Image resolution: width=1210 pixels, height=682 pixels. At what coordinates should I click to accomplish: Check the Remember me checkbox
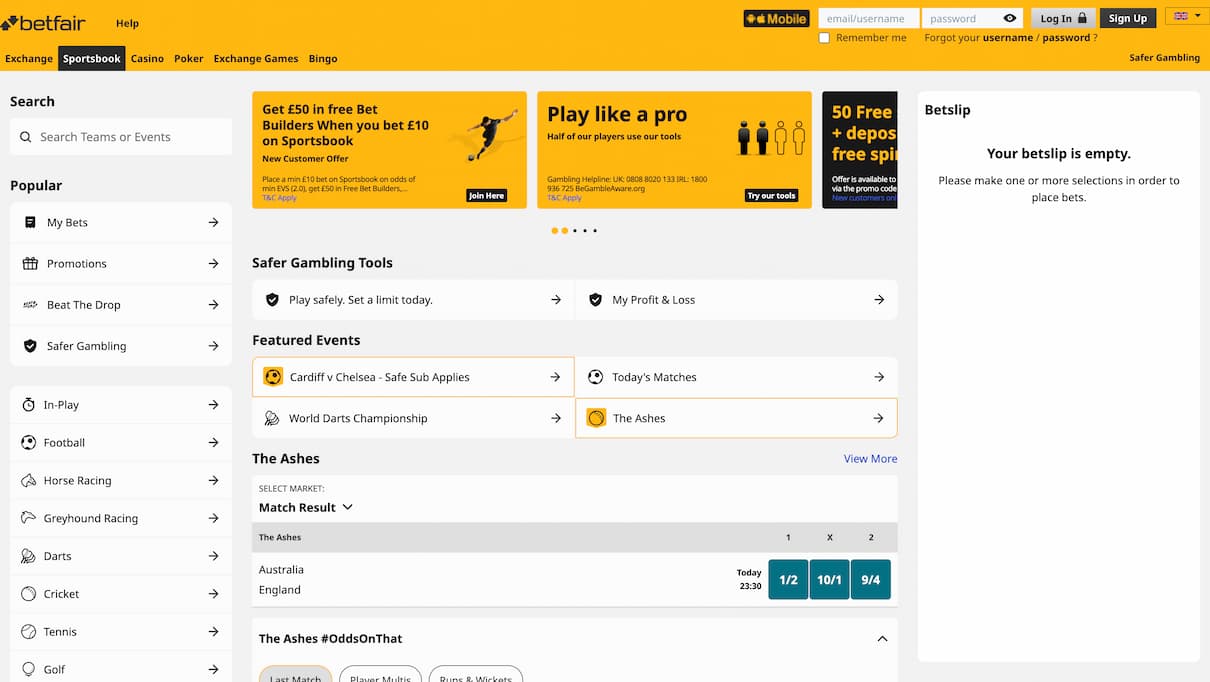824,37
